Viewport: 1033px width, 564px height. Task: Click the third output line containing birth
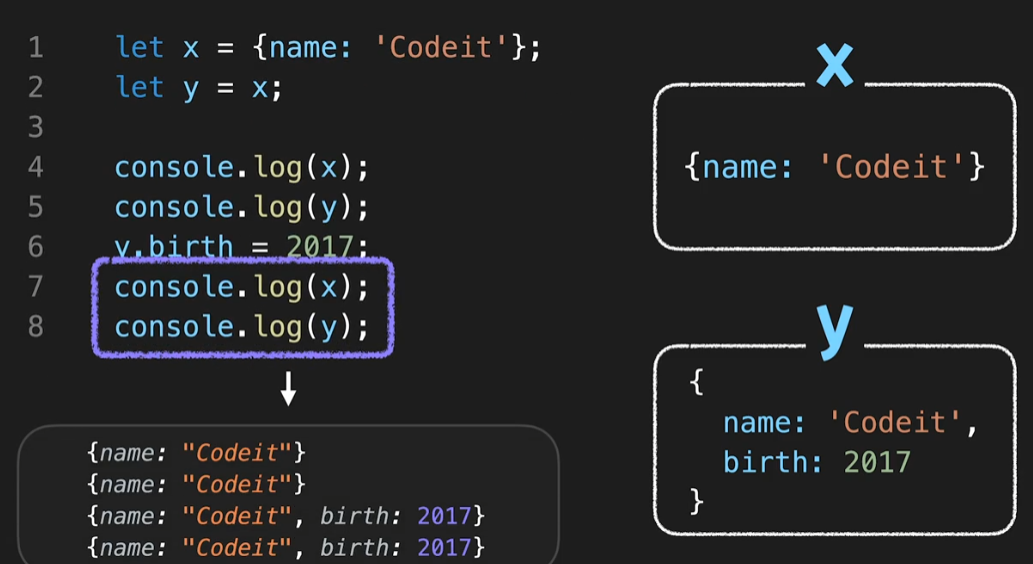pos(286,515)
